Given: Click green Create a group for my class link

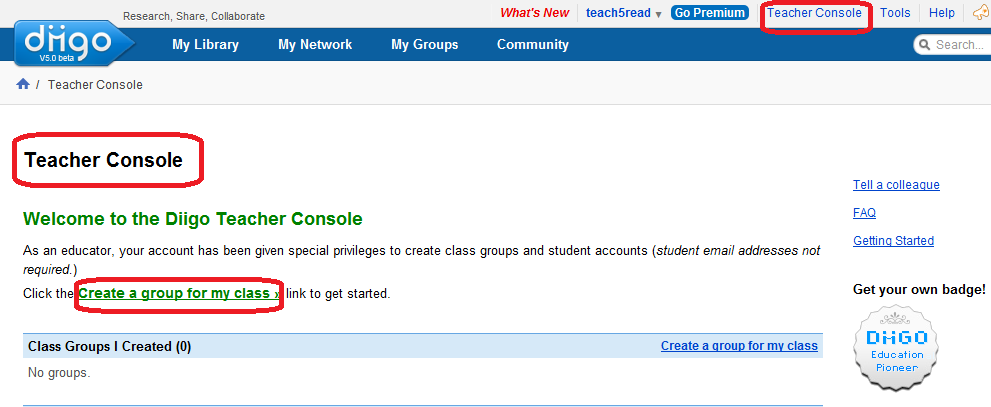Looking at the screenshot, I should (x=179, y=294).
